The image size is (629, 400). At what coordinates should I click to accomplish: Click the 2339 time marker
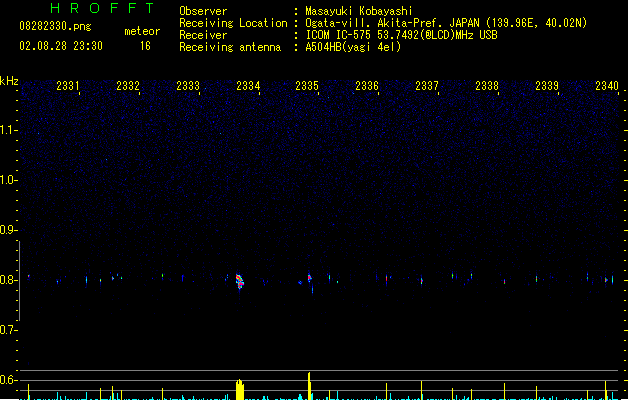pyautogui.click(x=547, y=86)
